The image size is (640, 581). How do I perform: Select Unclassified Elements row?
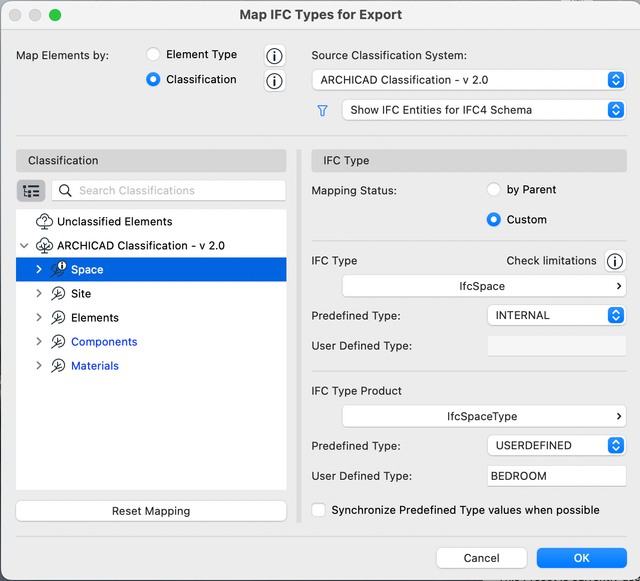[x=151, y=221]
